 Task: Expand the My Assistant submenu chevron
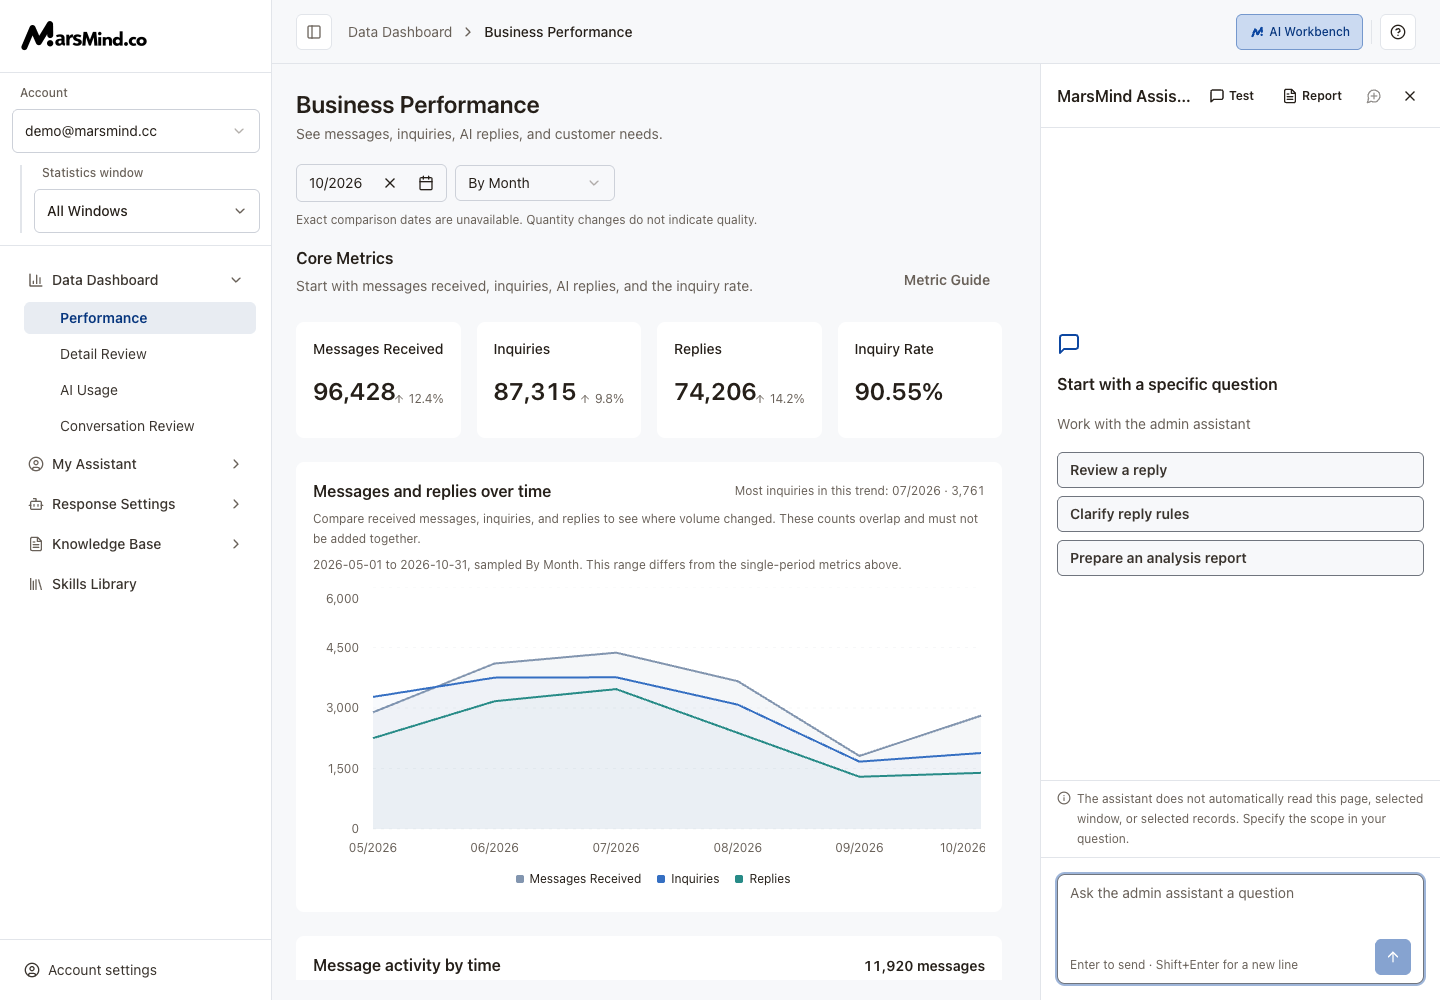tap(236, 464)
